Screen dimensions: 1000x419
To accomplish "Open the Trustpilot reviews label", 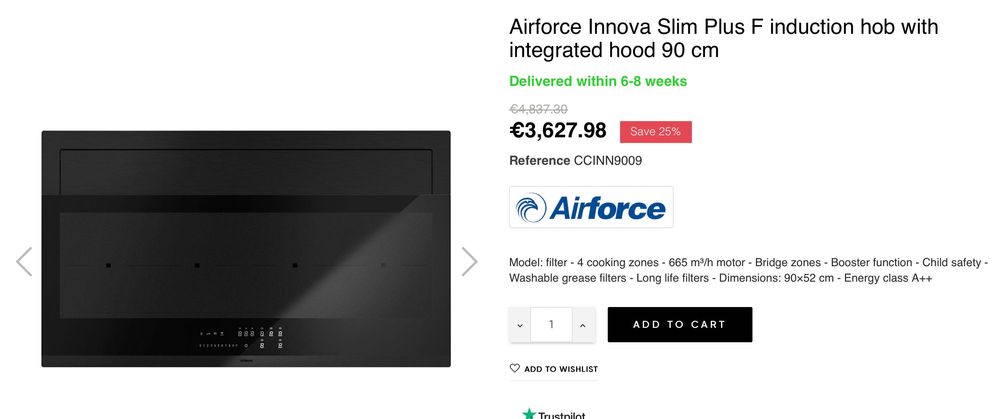I will pos(561,414).
